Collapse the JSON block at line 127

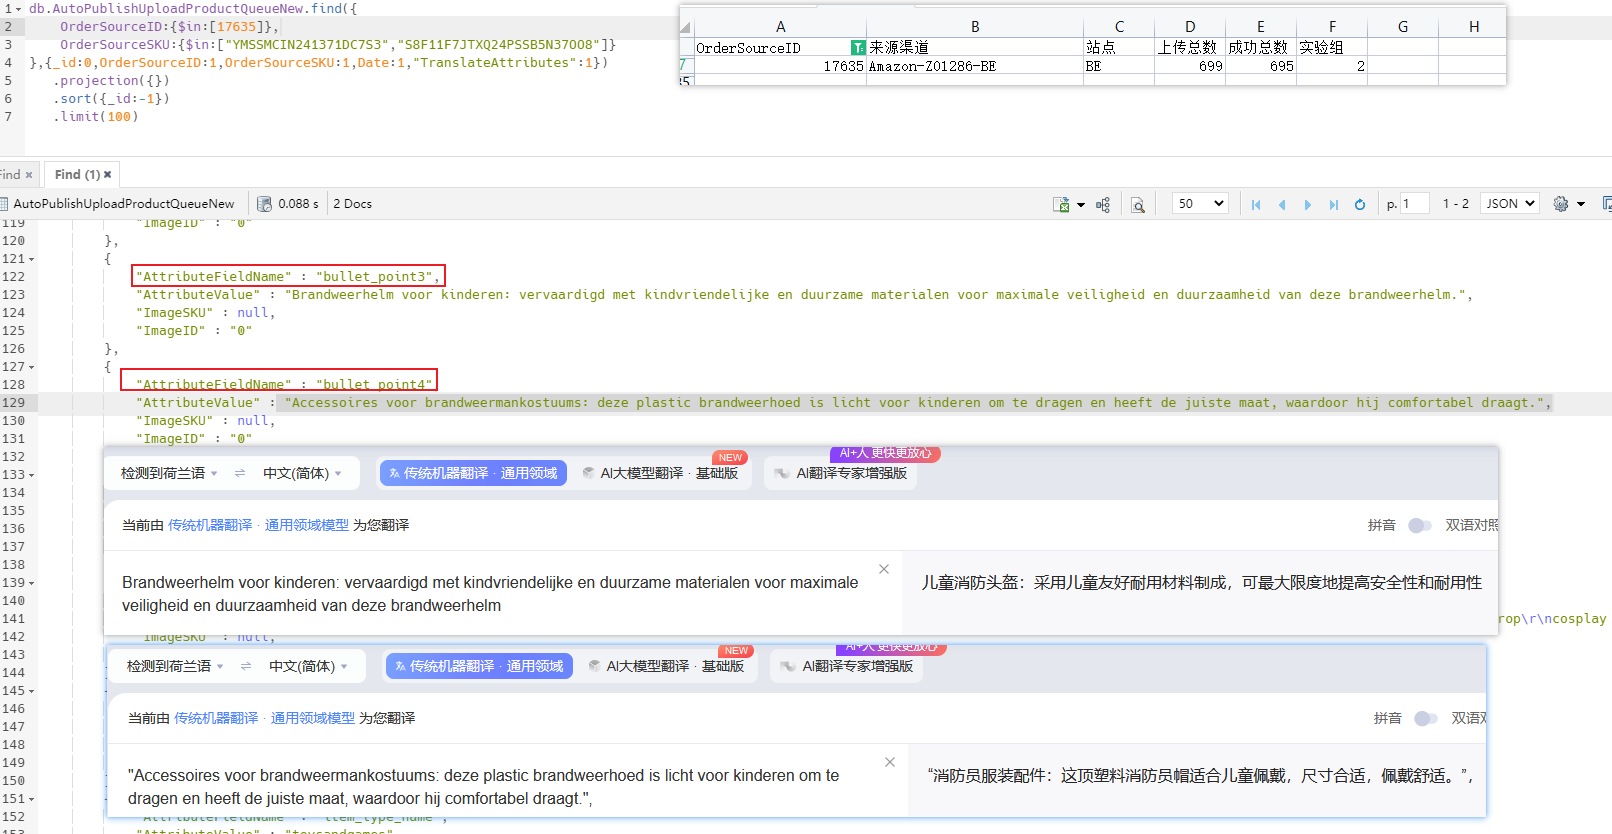[32, 367]
